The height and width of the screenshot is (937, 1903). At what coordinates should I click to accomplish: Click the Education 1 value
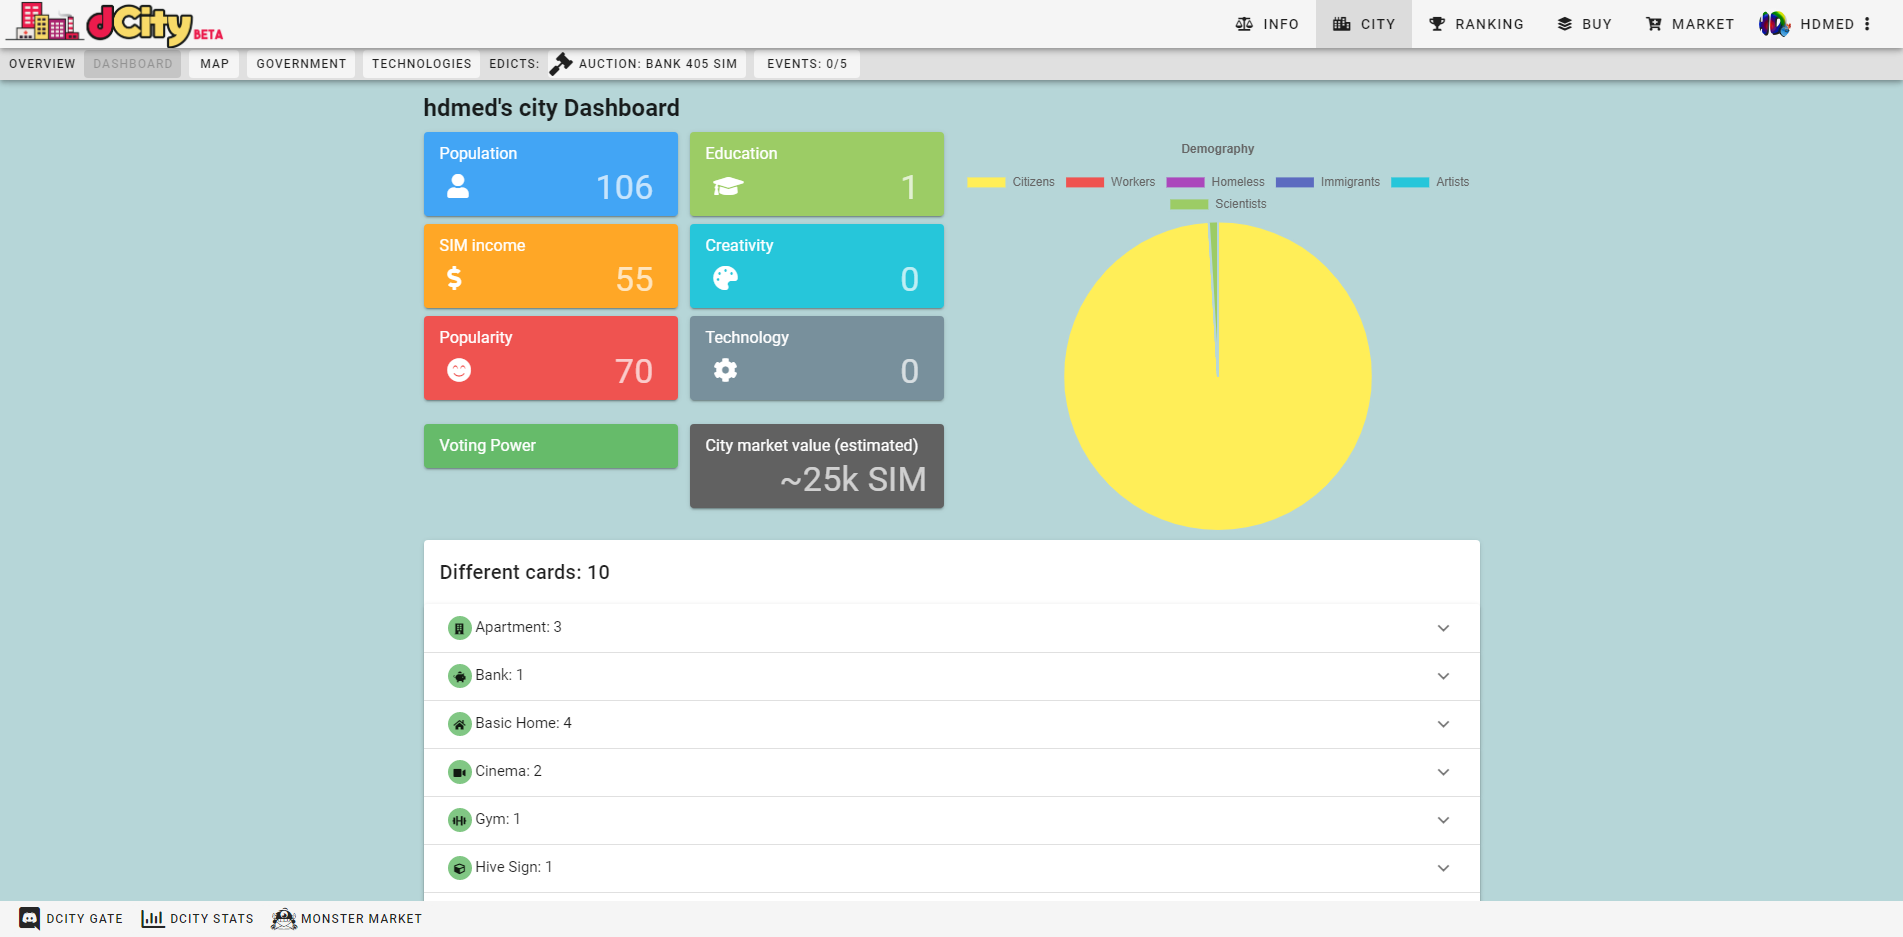click(908, 187)
